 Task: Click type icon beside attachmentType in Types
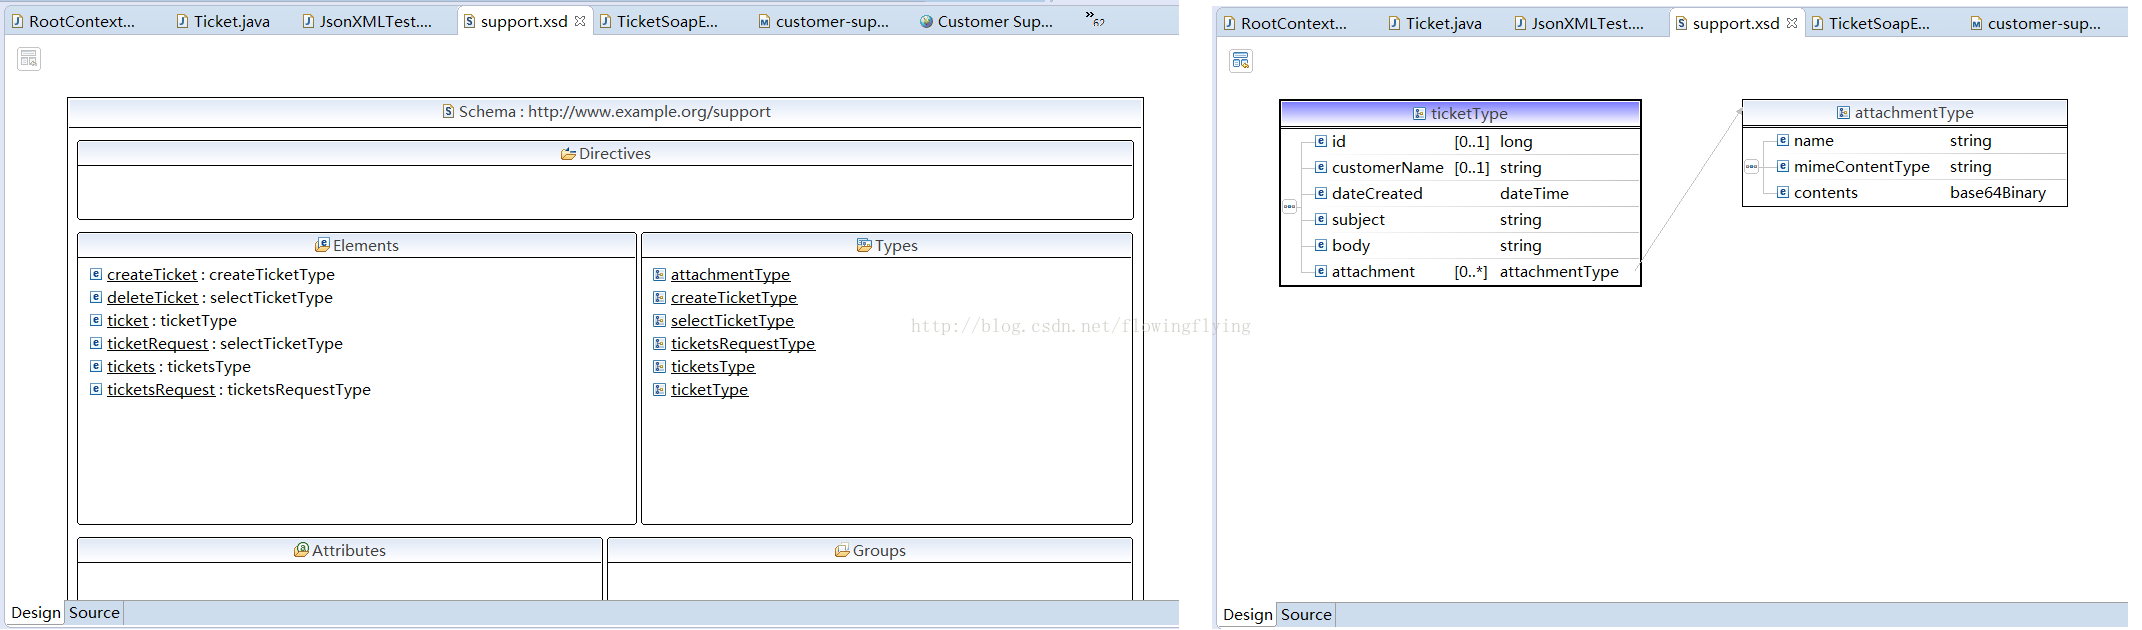[660, 274]
